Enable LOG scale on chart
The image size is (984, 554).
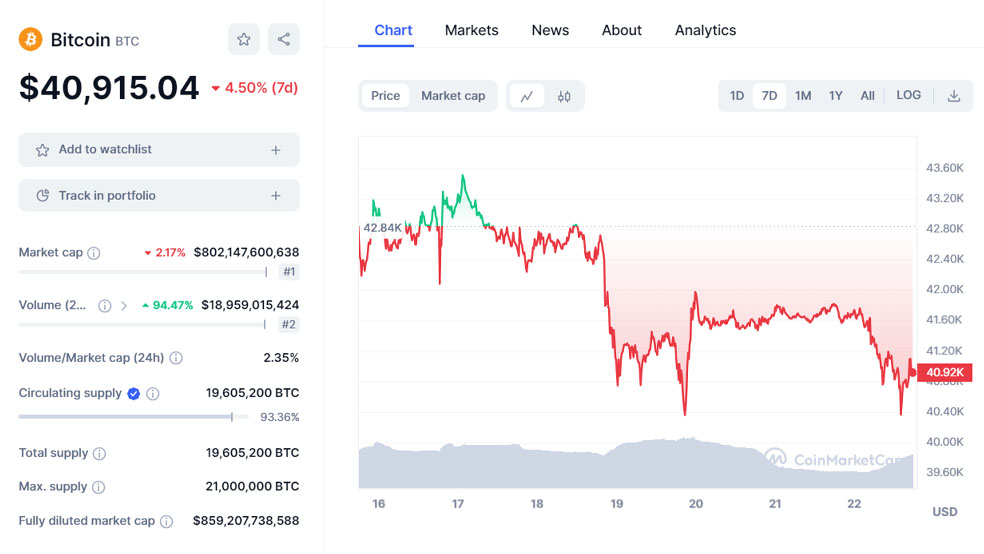(x=909, y=96)
